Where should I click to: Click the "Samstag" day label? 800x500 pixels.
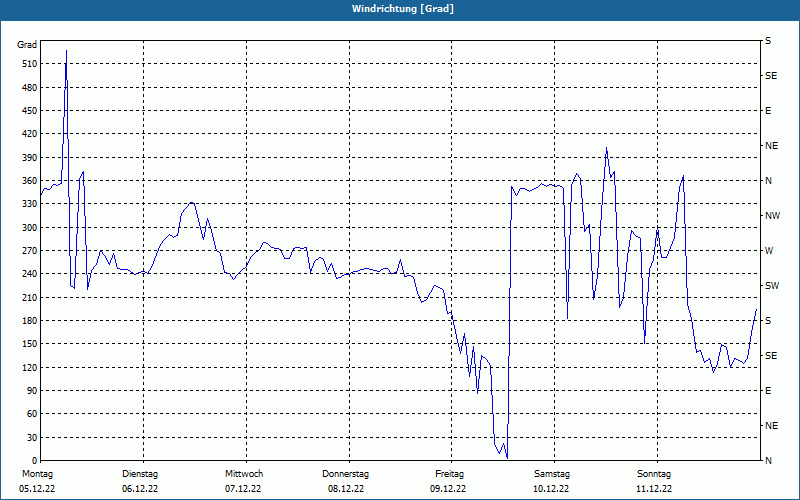(x=552, y=474)
